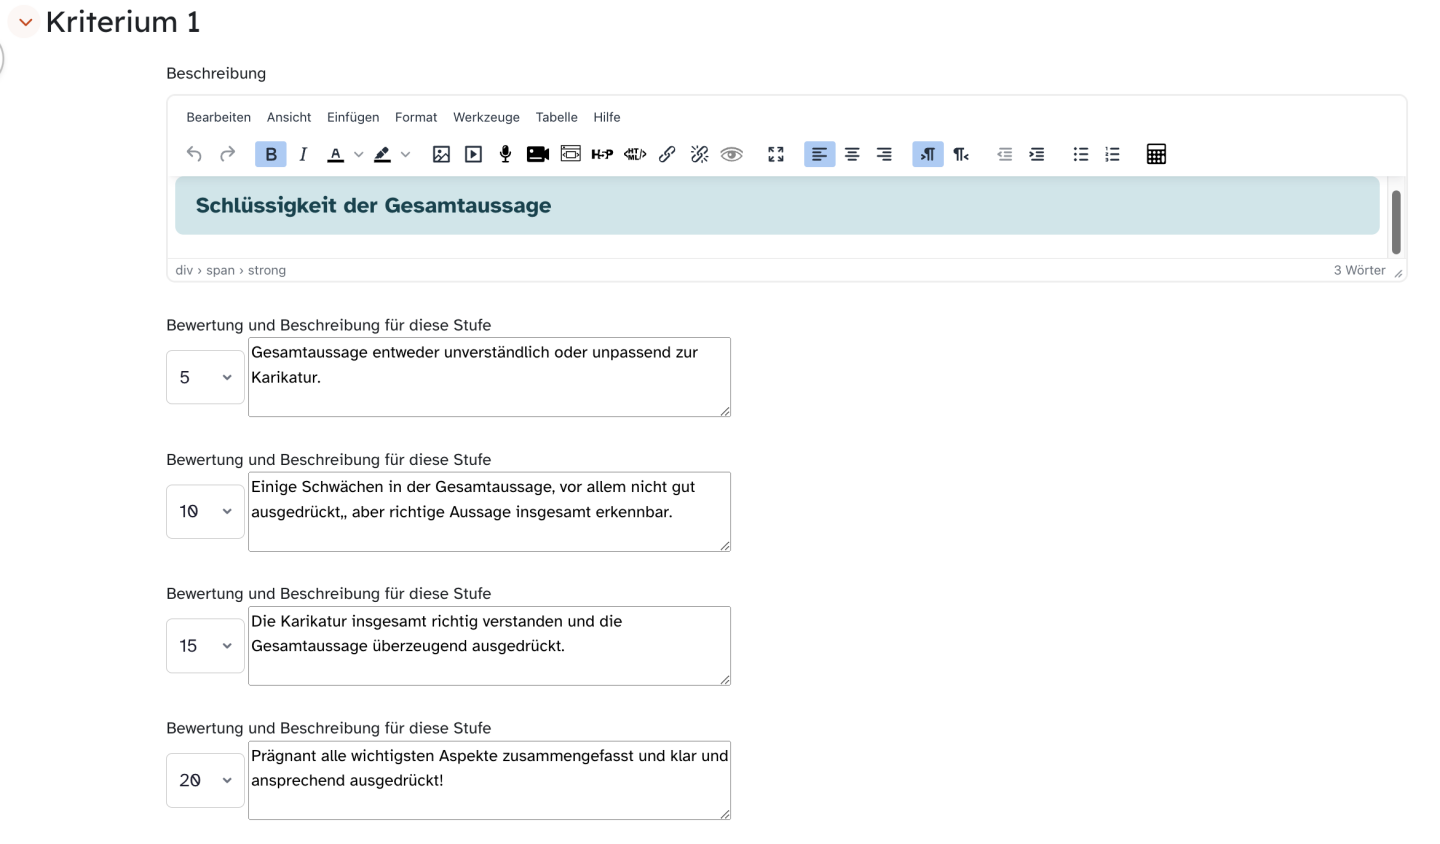Open the score dropdown showing 20
The width and height of the screenshot is (1440, 844).
[x=205, y=780]
